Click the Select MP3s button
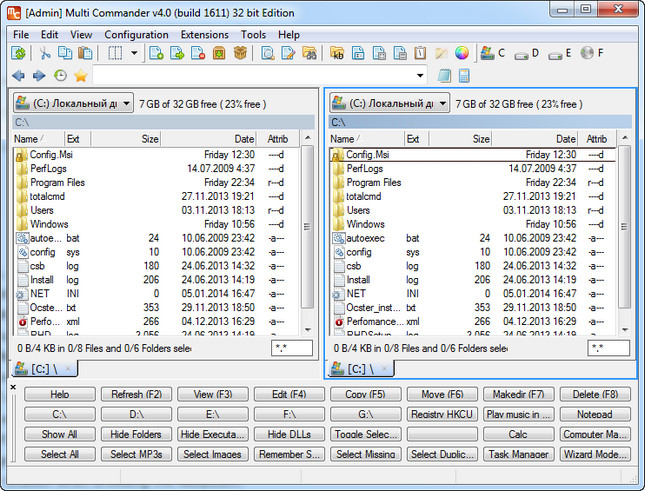 [x=136, y=454]
